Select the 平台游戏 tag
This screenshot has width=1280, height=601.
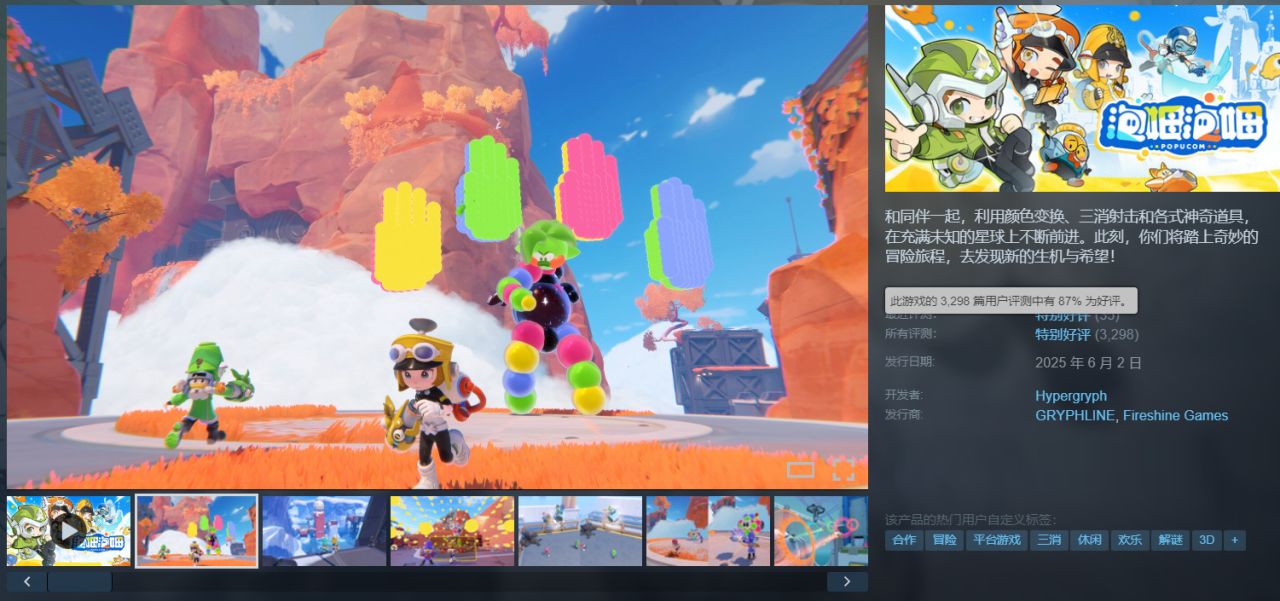pos(997,540)
